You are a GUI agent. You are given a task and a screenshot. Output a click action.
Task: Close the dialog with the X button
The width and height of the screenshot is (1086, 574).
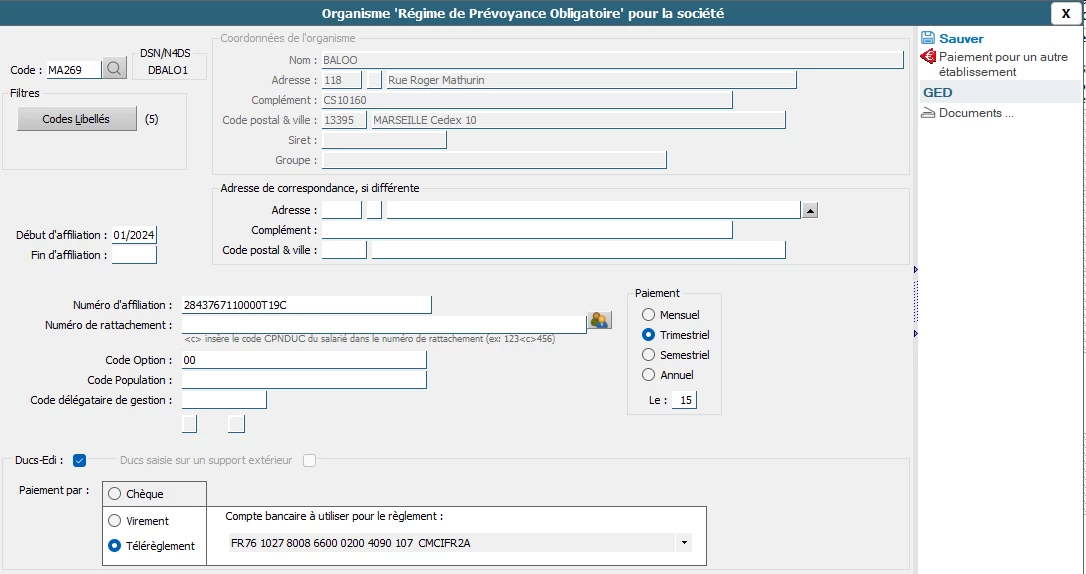click(x=1066, y=13)
